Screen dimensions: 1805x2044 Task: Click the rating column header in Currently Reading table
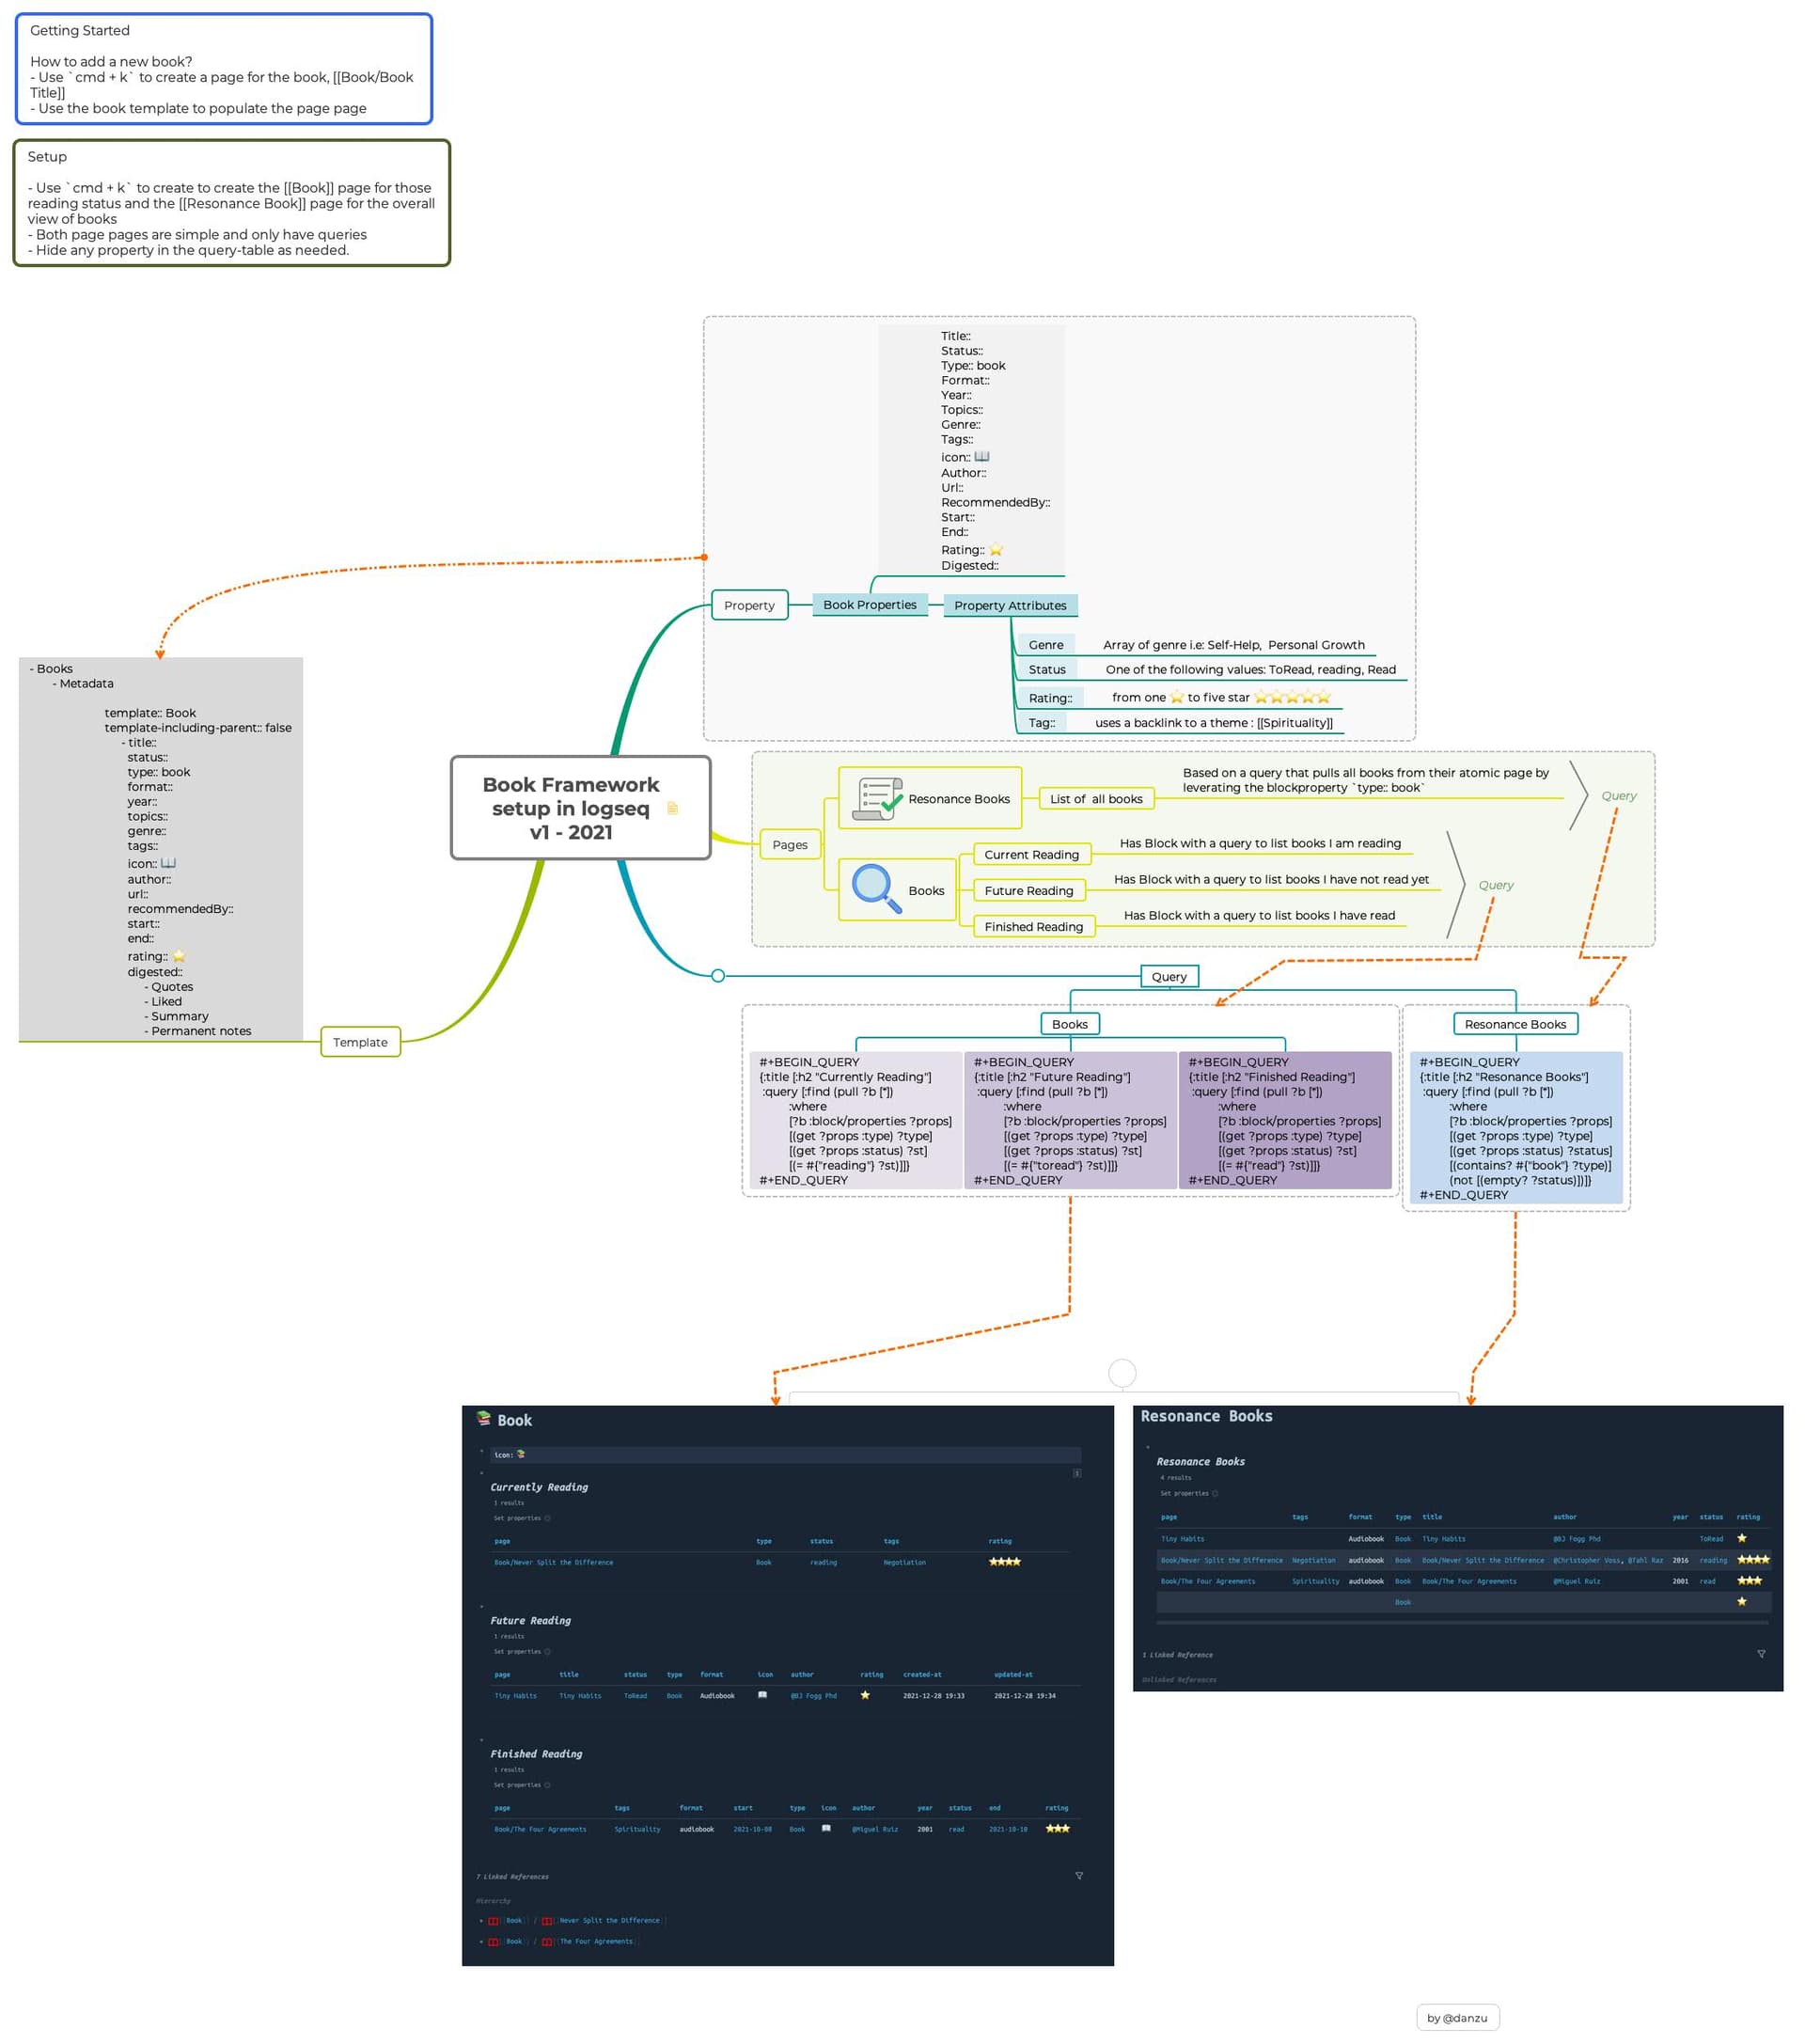[x=1000, y=1541]
